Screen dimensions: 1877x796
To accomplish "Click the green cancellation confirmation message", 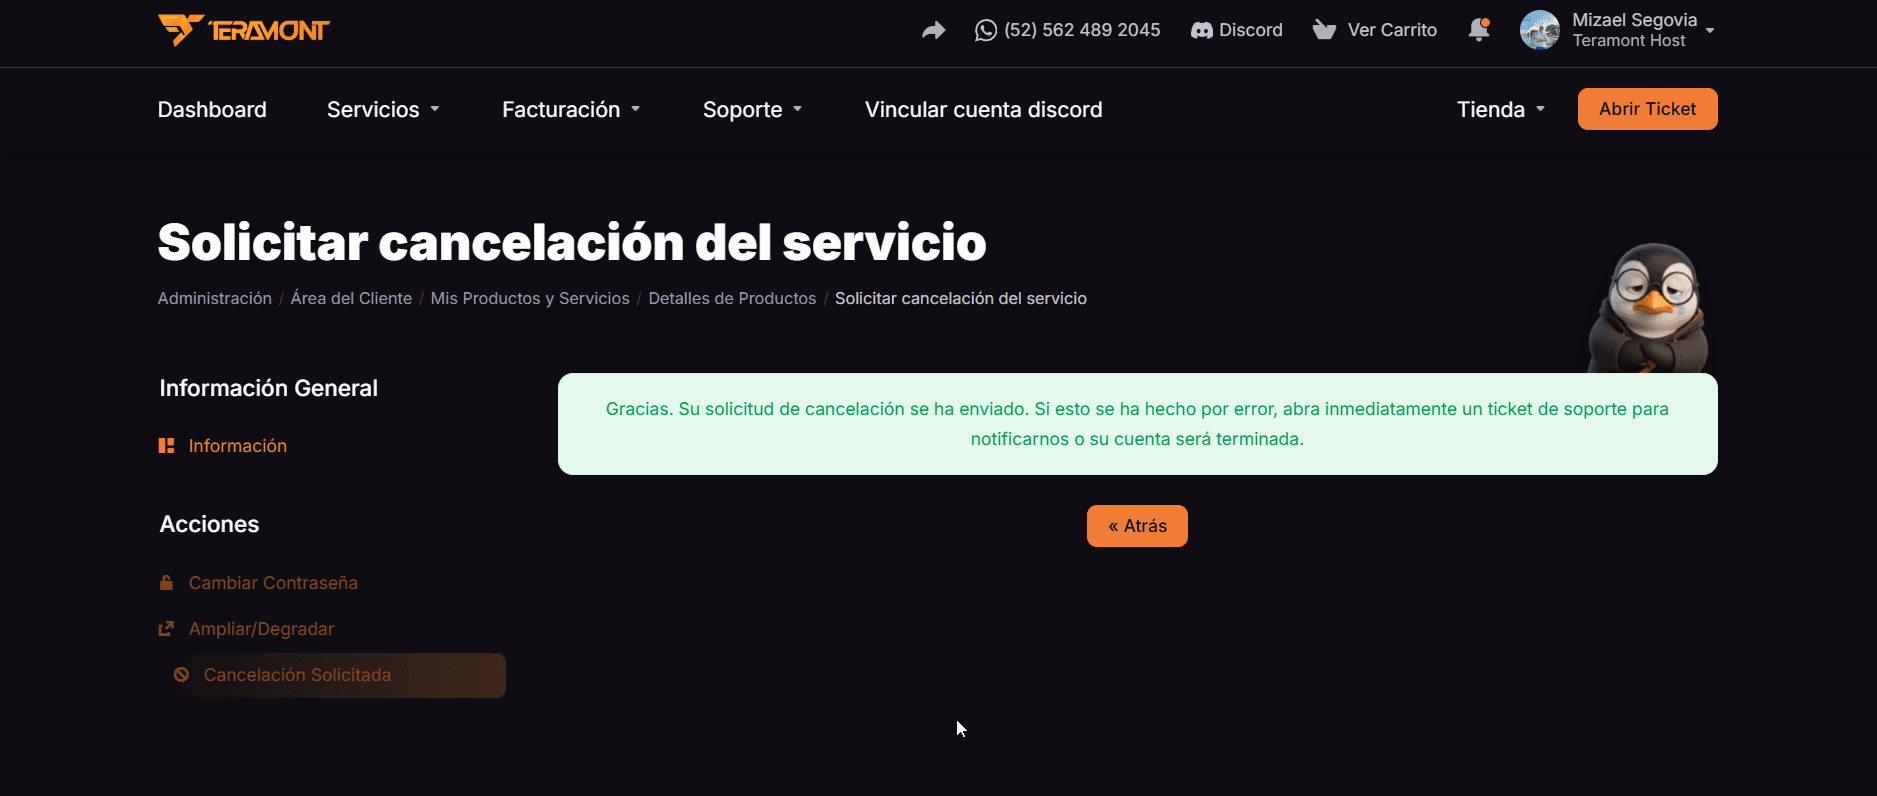I will (x=1137, y=424).
